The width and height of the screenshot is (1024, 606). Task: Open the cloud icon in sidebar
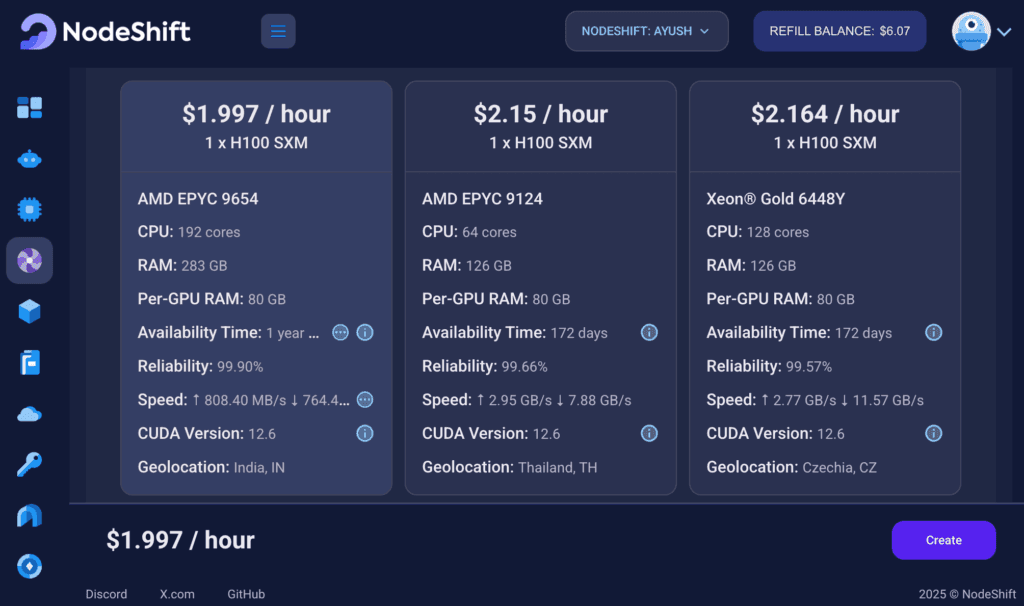[x=29, y=414]
